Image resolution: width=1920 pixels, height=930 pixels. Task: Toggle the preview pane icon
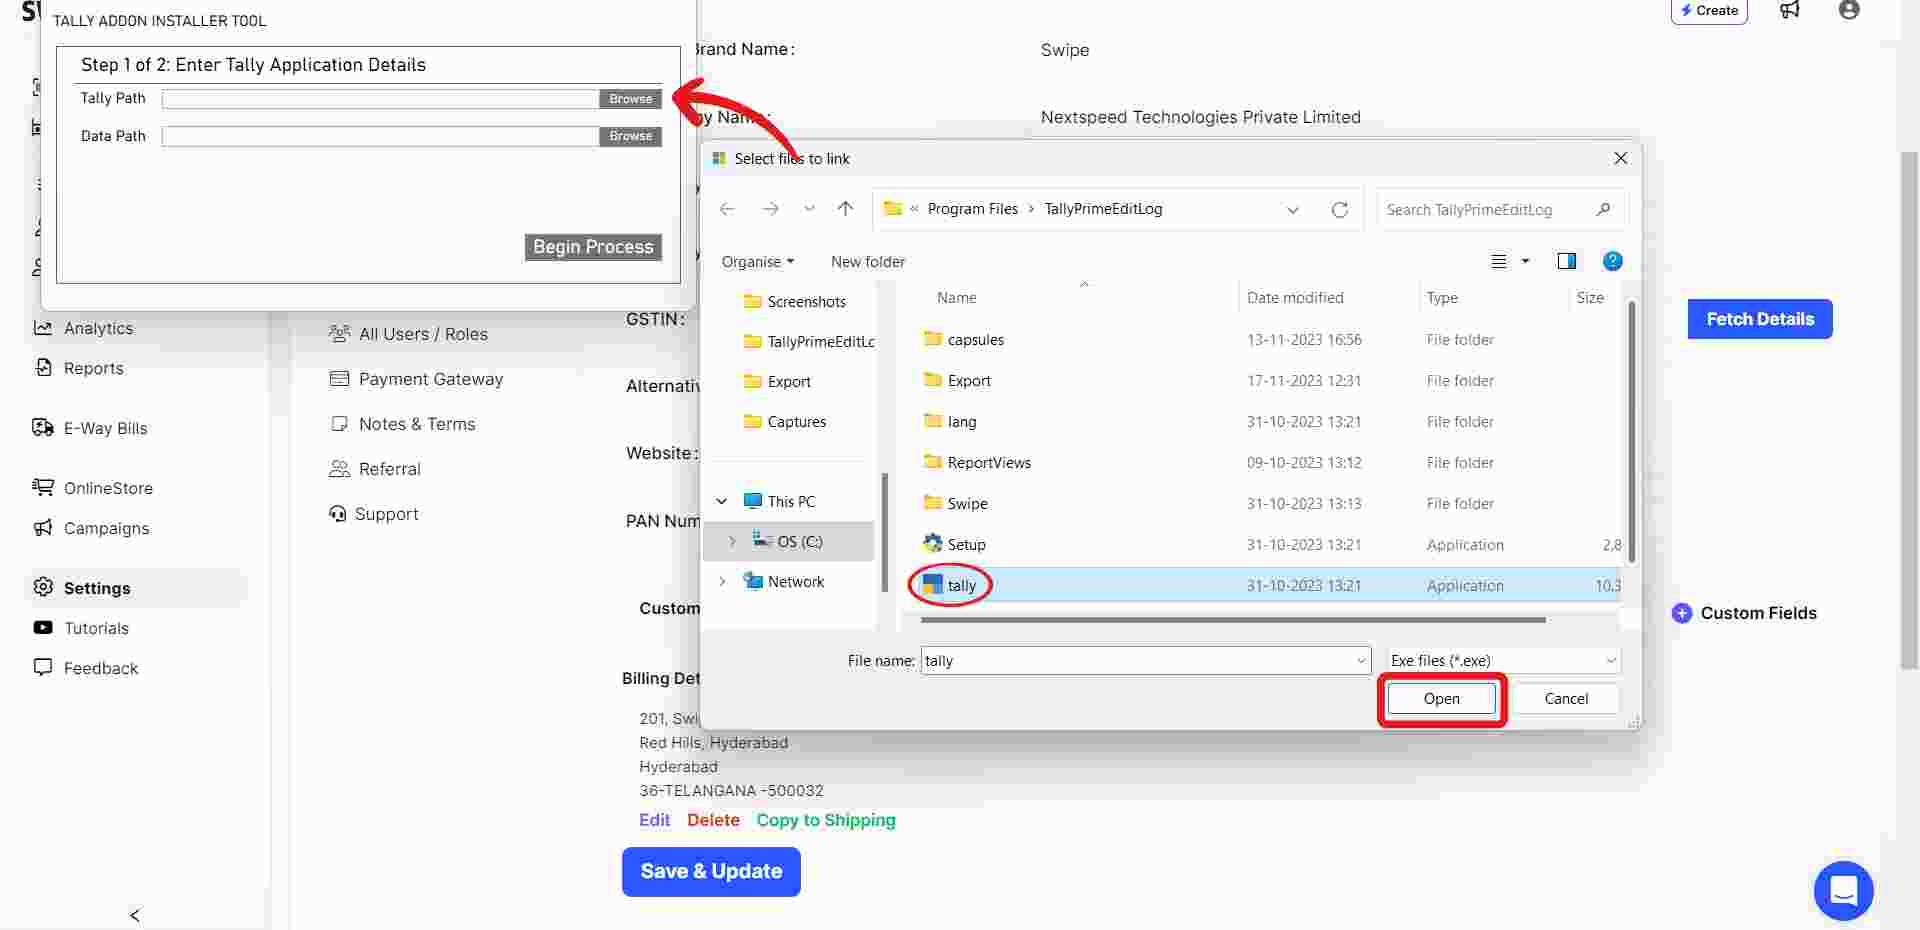(x=1567, y=261)
